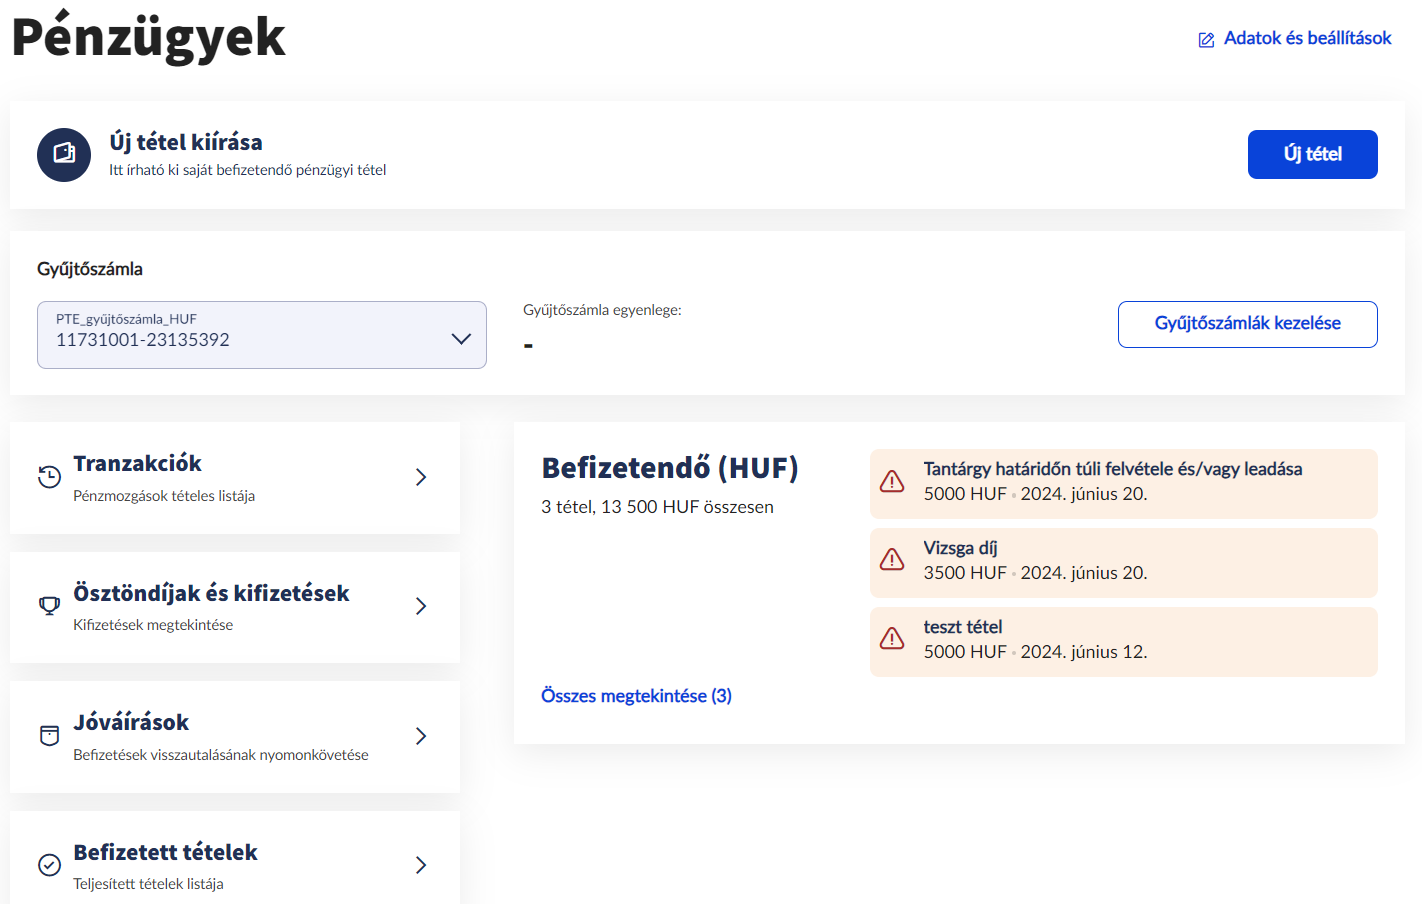The image size is (1422, 904).
Task: Click the Gyűjtőszámlák kezelése button
Action: tap(1247, 324)
